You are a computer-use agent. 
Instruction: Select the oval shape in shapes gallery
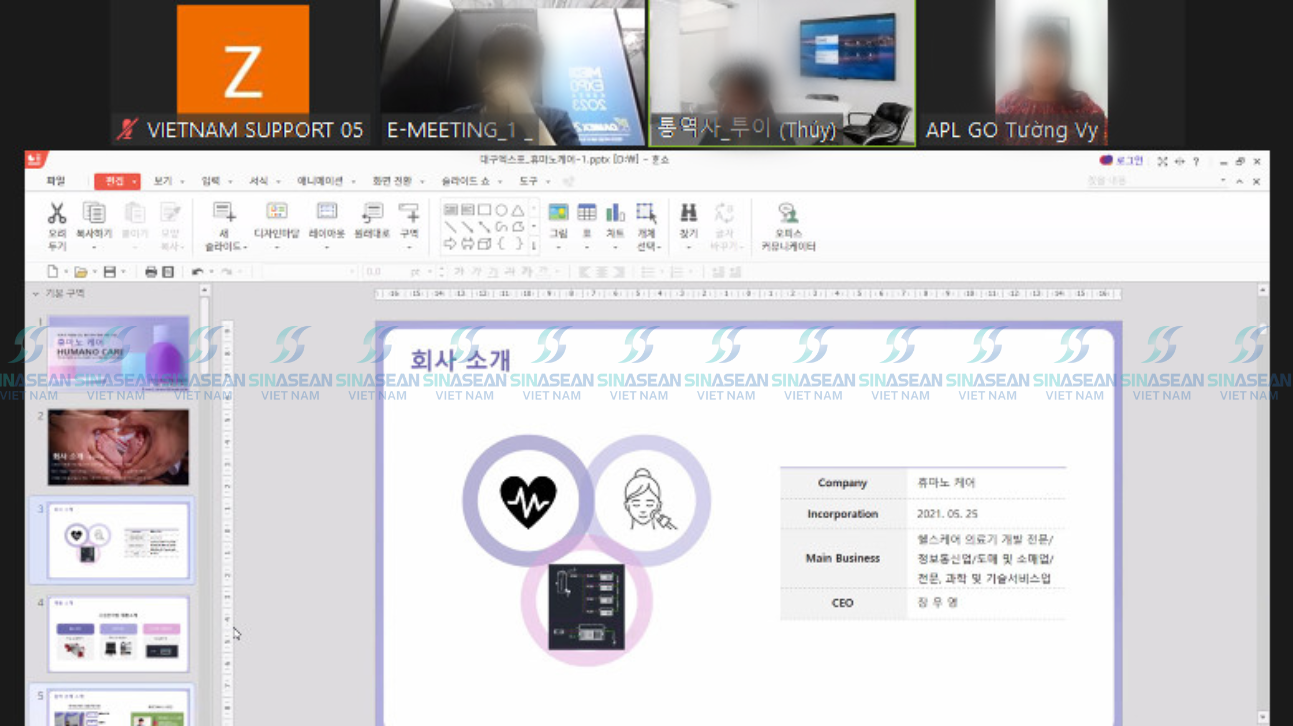[x=501, y=210]
